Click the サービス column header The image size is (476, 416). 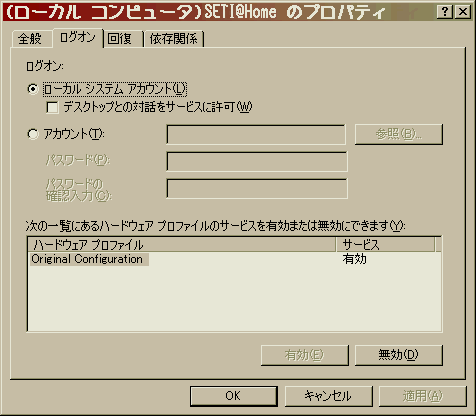pyautogui.click(x=385, y=245)
